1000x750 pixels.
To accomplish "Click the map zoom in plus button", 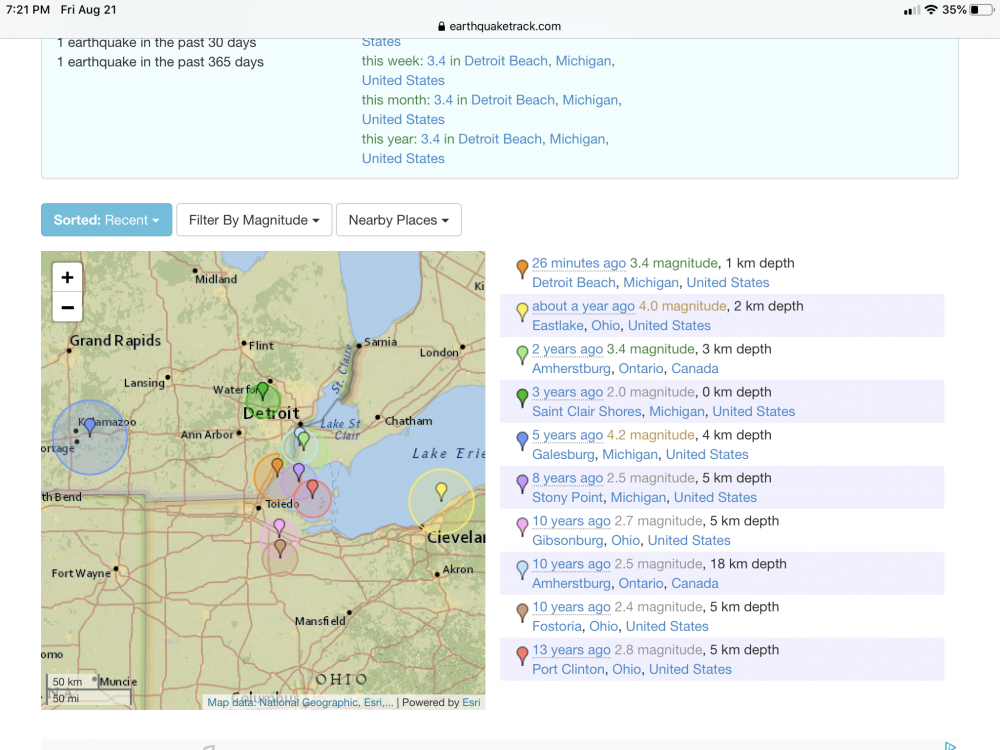I will tap(67, 278).
